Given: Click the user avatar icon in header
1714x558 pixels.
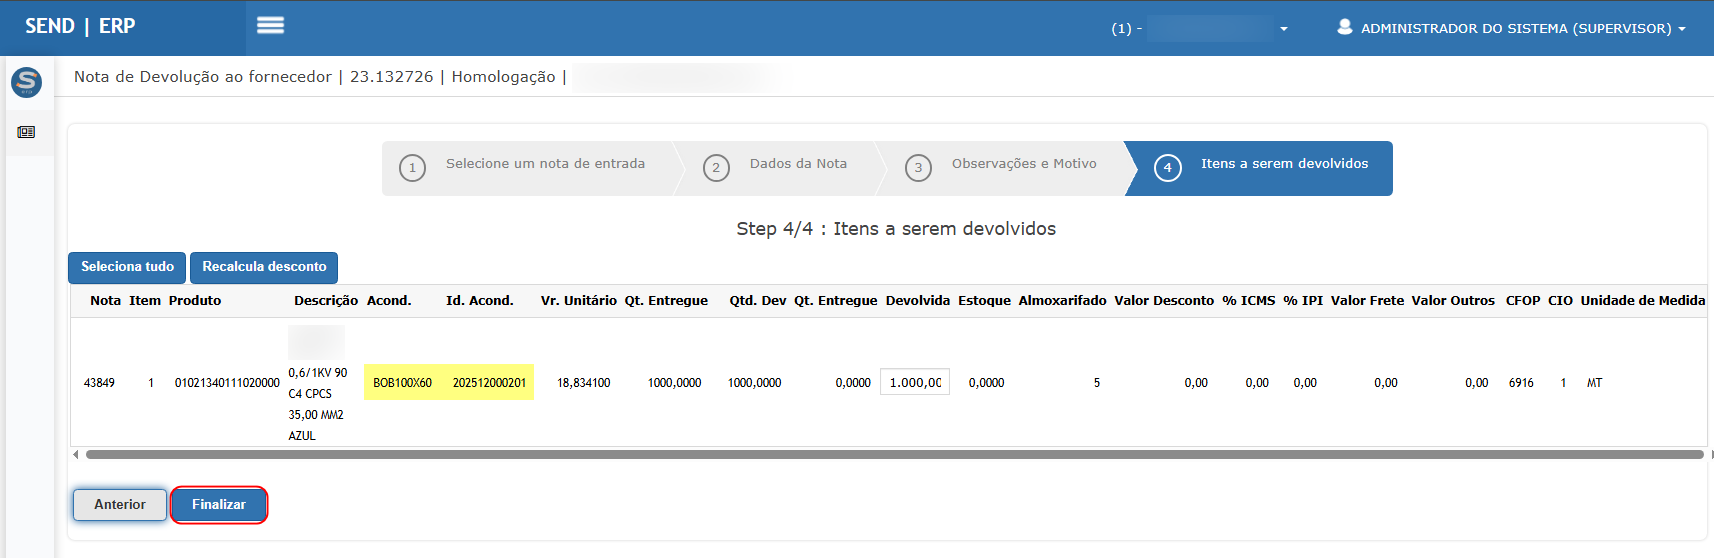Looking at the screenshot, I should pyautogui.click(x=1344, y=27).
